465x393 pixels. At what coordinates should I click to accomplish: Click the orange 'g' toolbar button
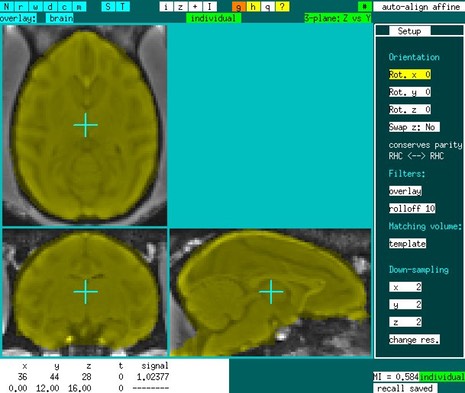[238, 7]
